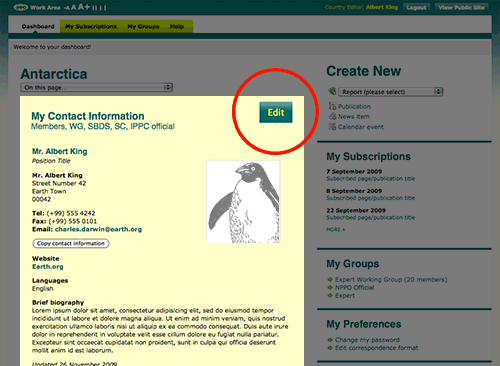Open the My Subscriptions tab
The width and height of the screenshot is (500, 366).
click(91, 26)
